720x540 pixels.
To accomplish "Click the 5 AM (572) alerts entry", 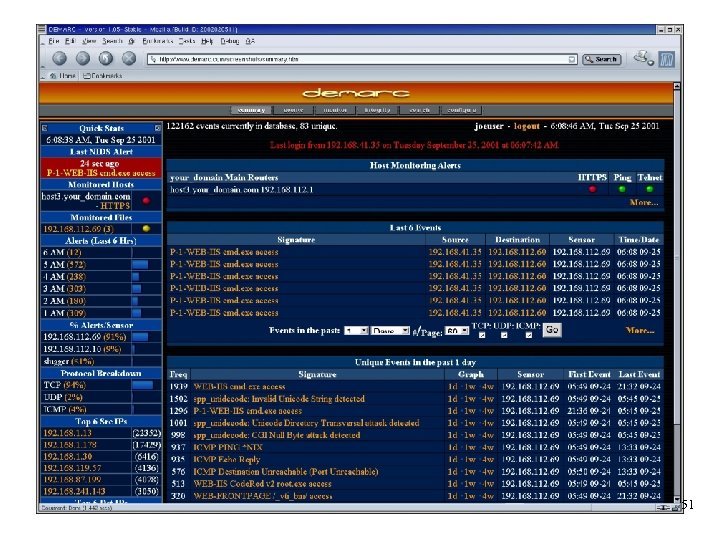I will pos(64,264).
